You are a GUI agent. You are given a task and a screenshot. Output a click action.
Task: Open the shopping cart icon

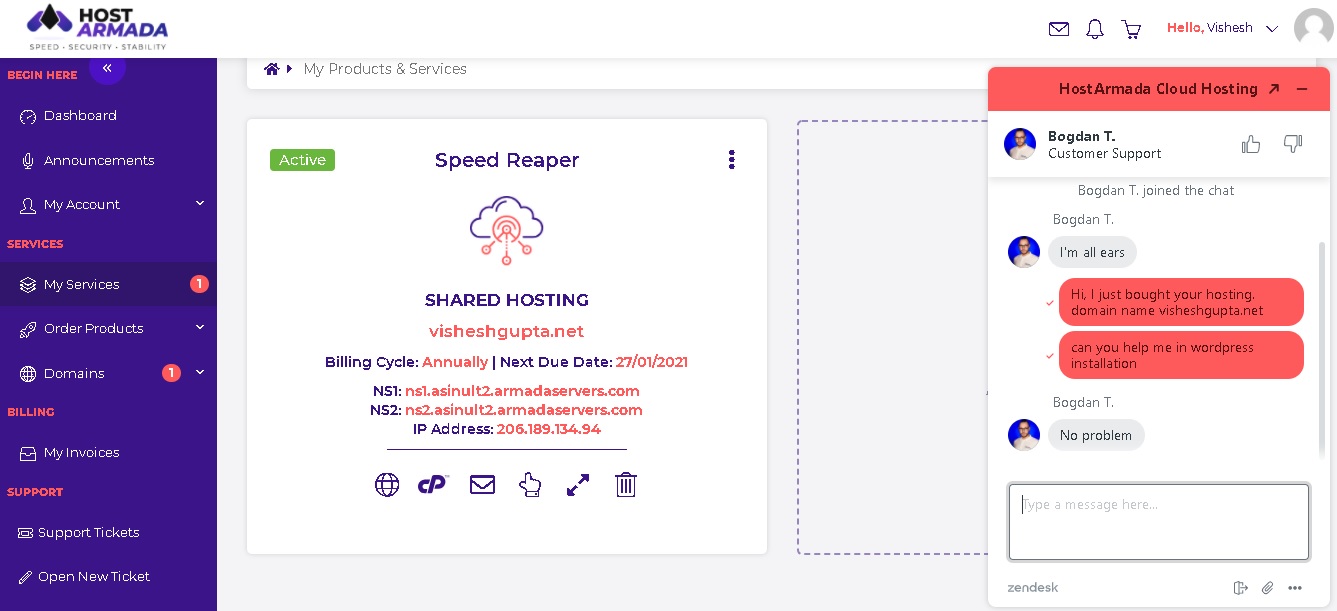pos(1131,29)
